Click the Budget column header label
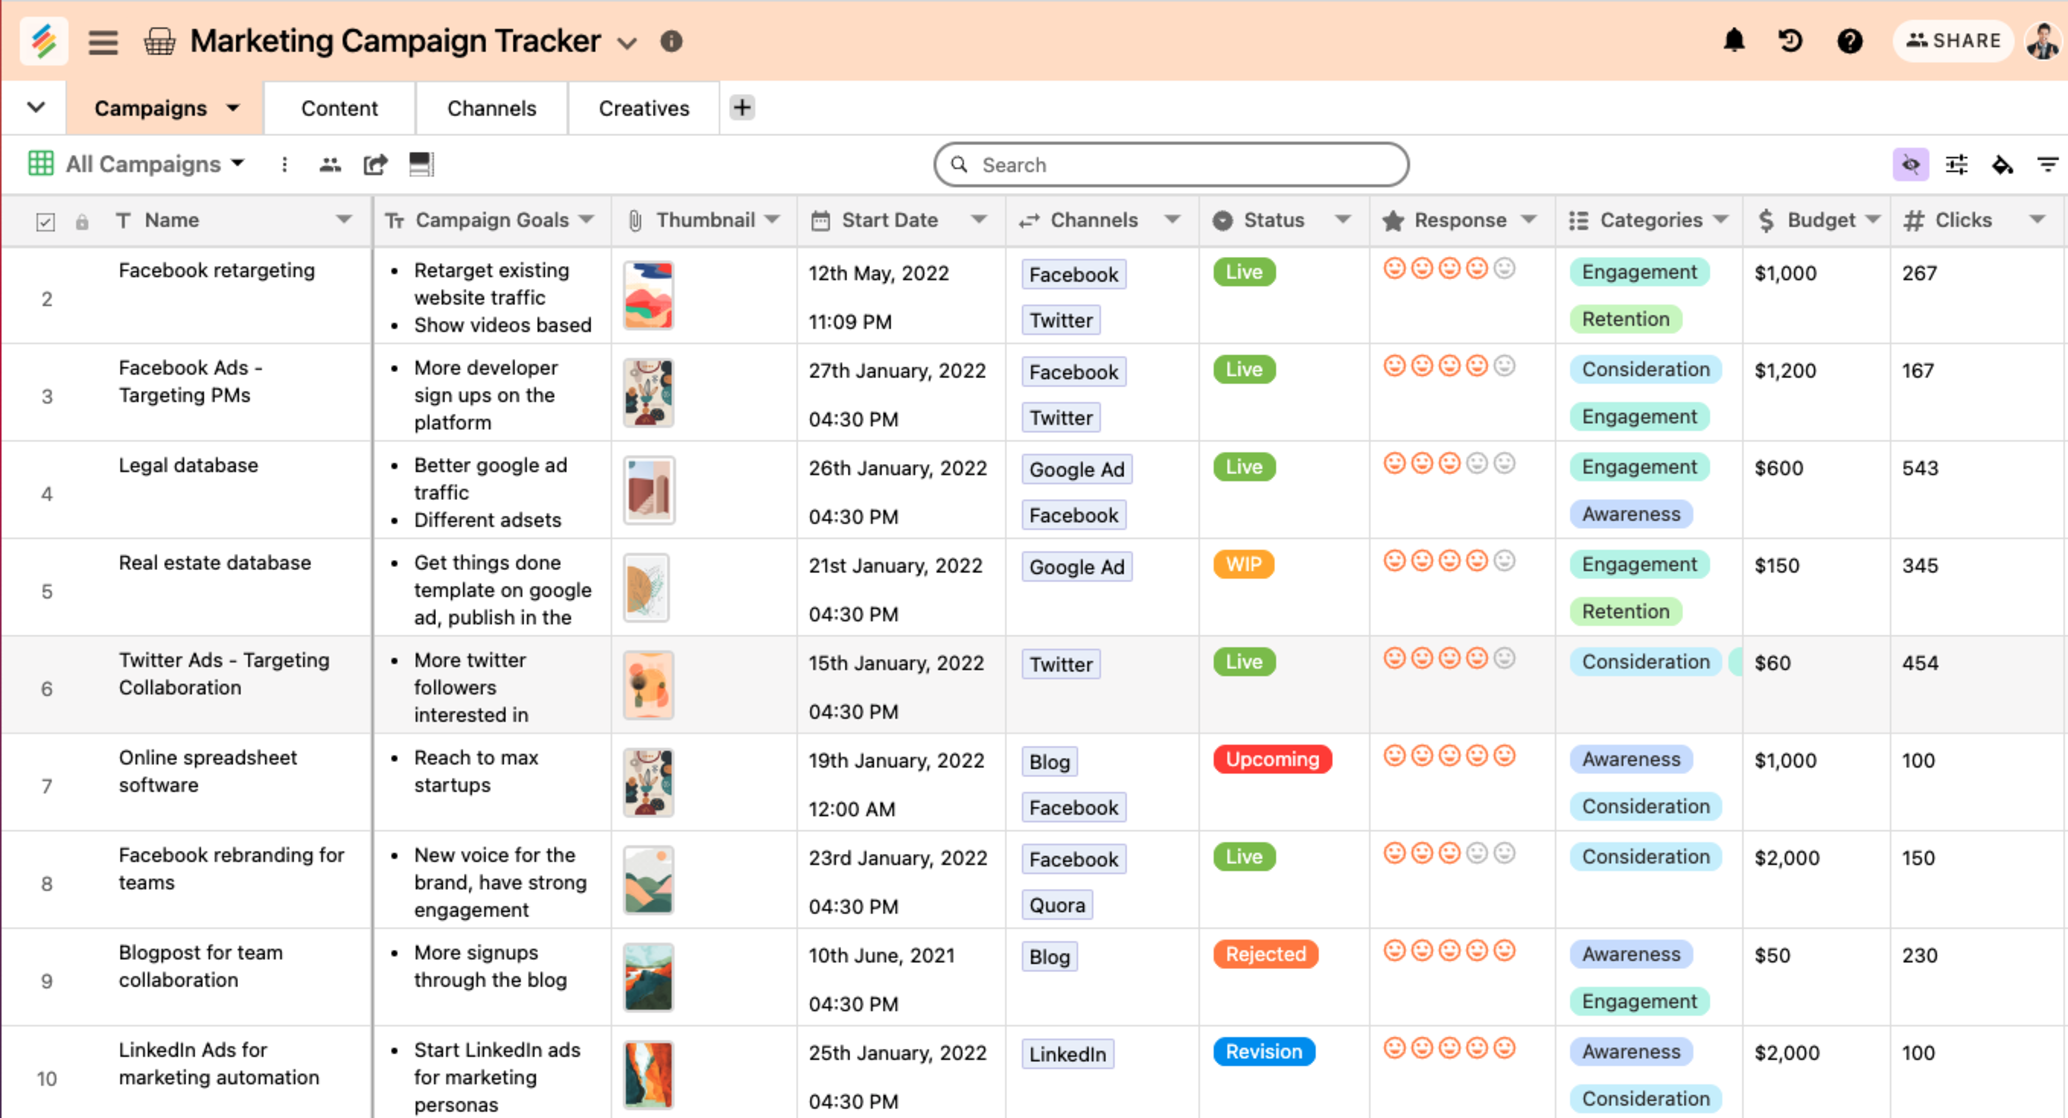 point(1817,219)
